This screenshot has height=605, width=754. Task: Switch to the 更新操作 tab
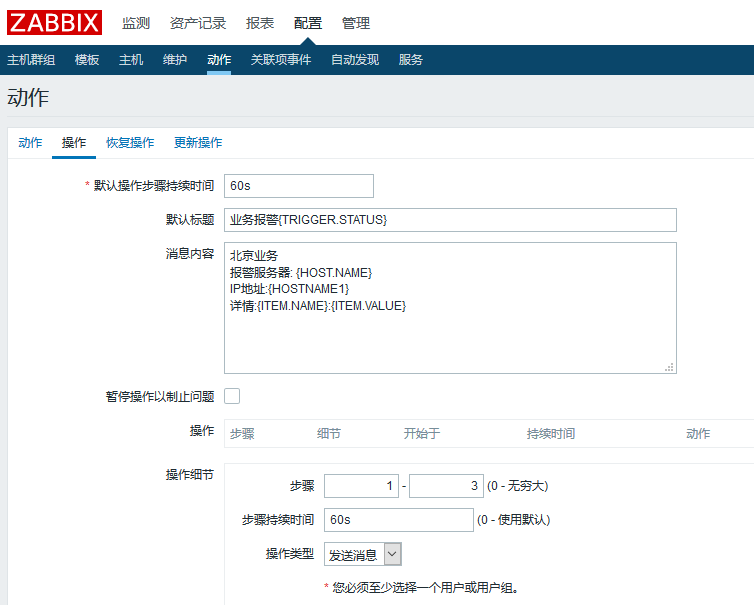click(198, 143)
